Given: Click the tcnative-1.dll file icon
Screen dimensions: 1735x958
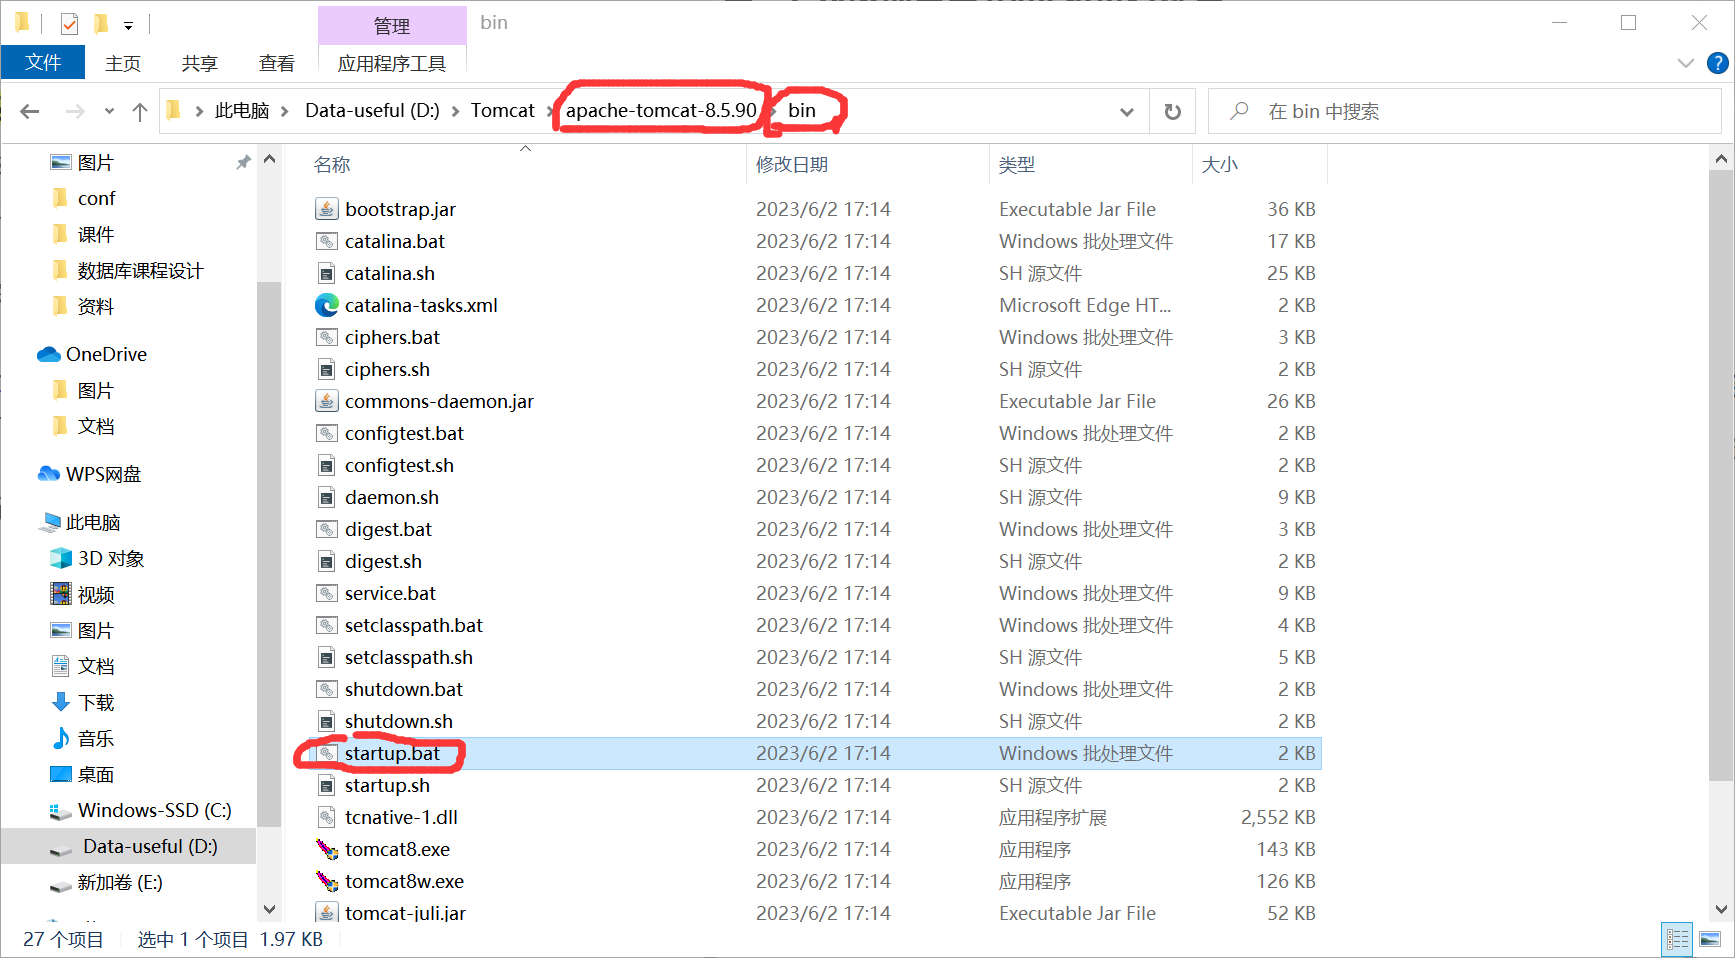Looking at the screenshot, I should click(326, 817).
